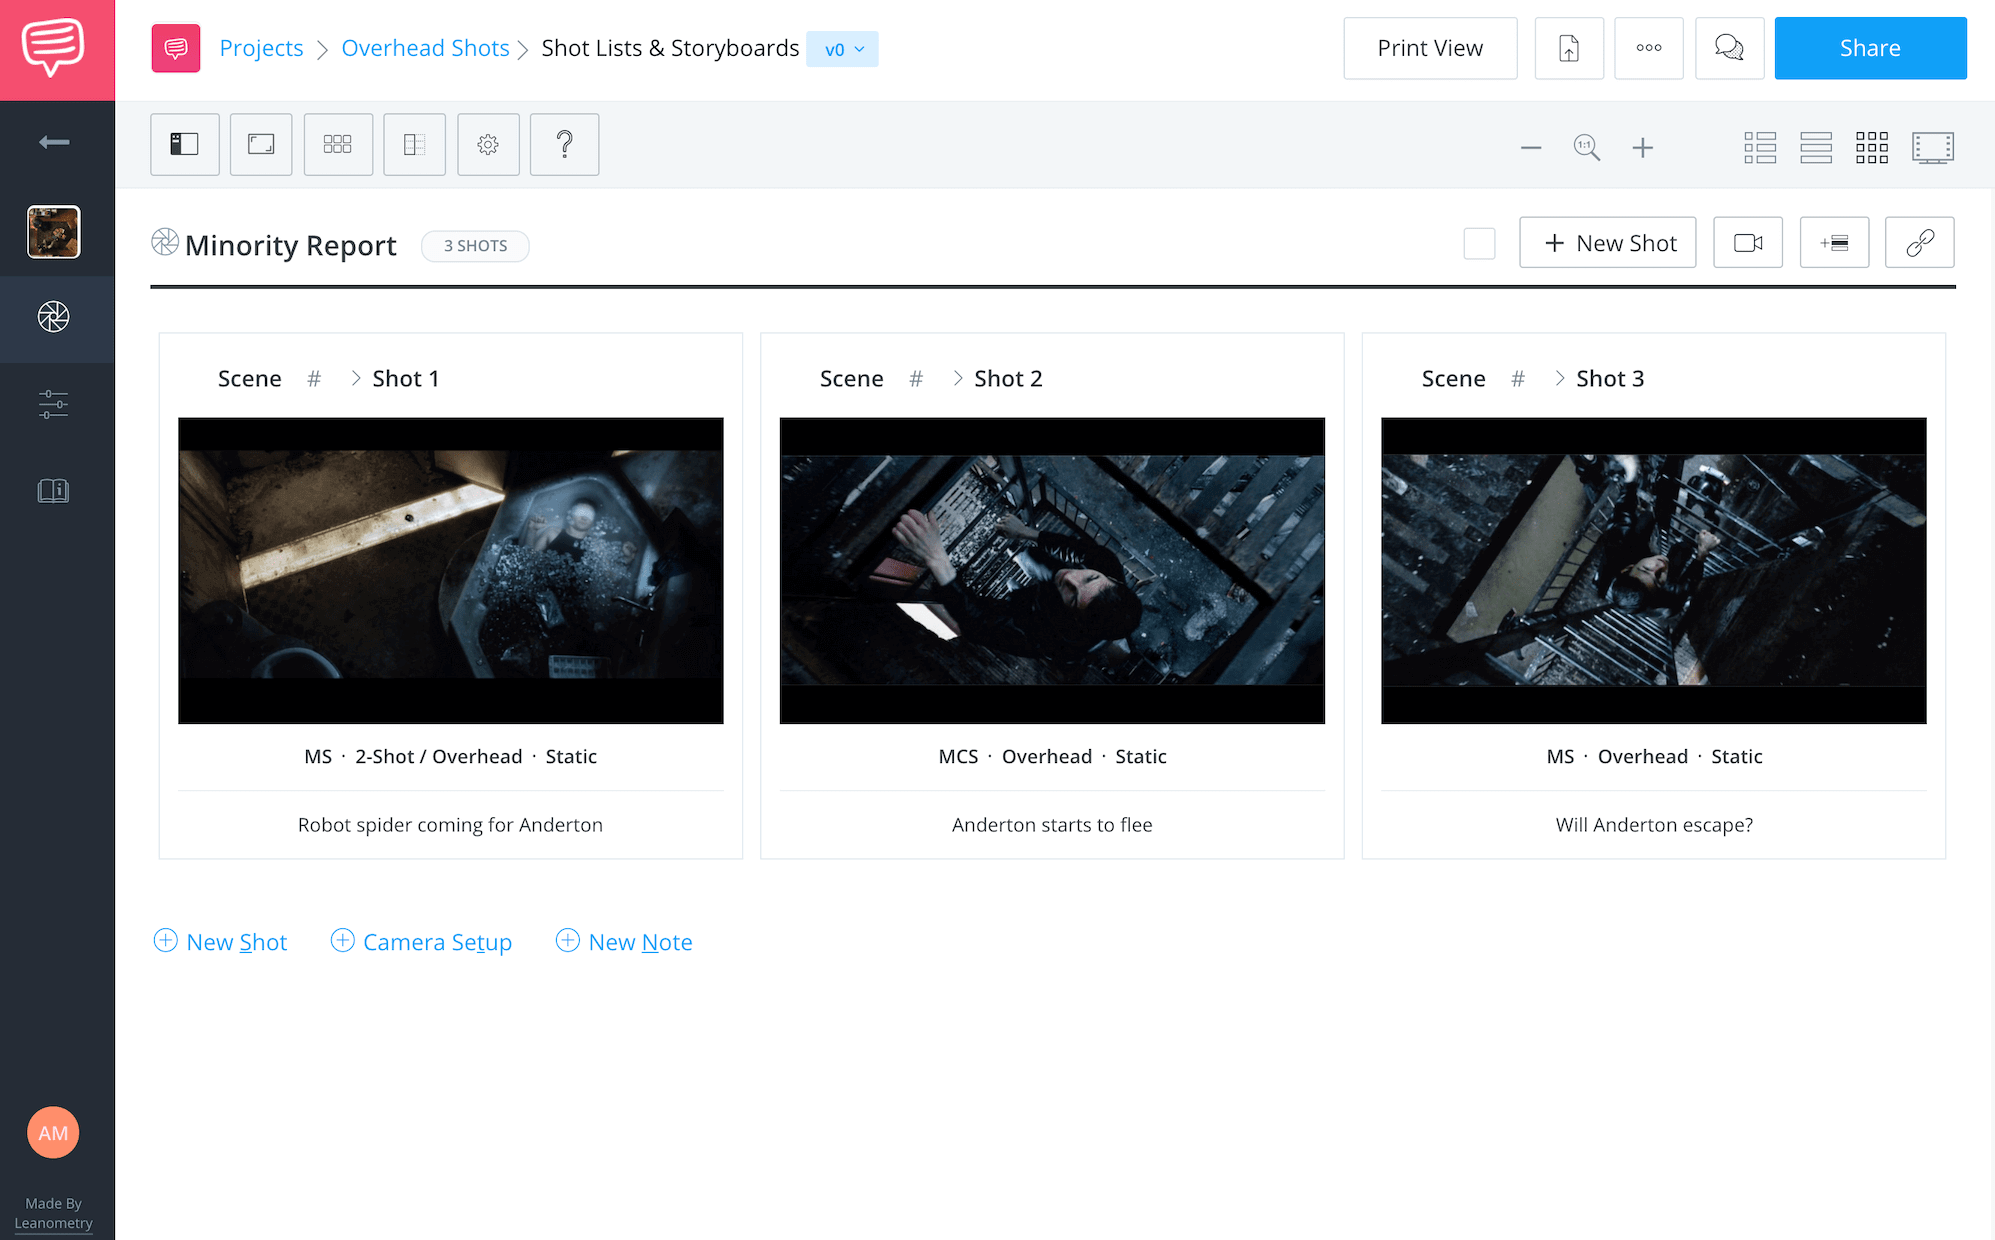Switch to grid thumbnails view mode
The height and width of the screenshot is (1240, 1995).
tap(1872, 147)
